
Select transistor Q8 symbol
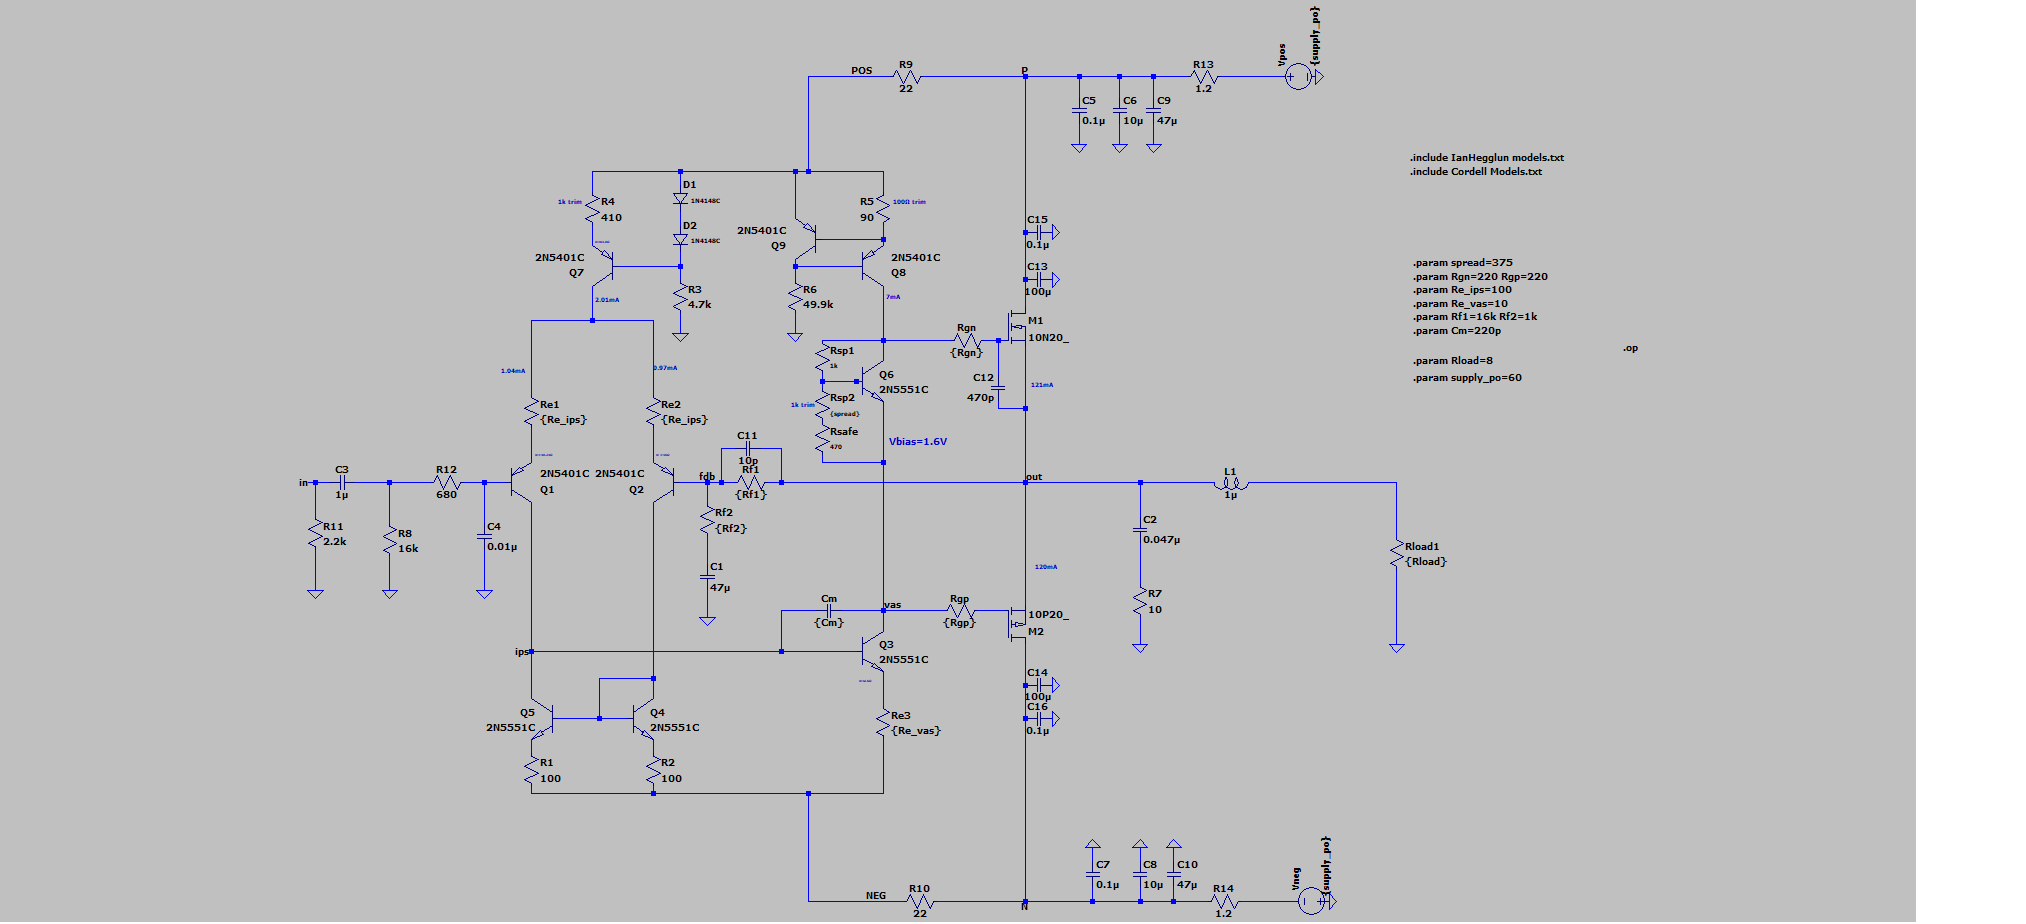872,266
